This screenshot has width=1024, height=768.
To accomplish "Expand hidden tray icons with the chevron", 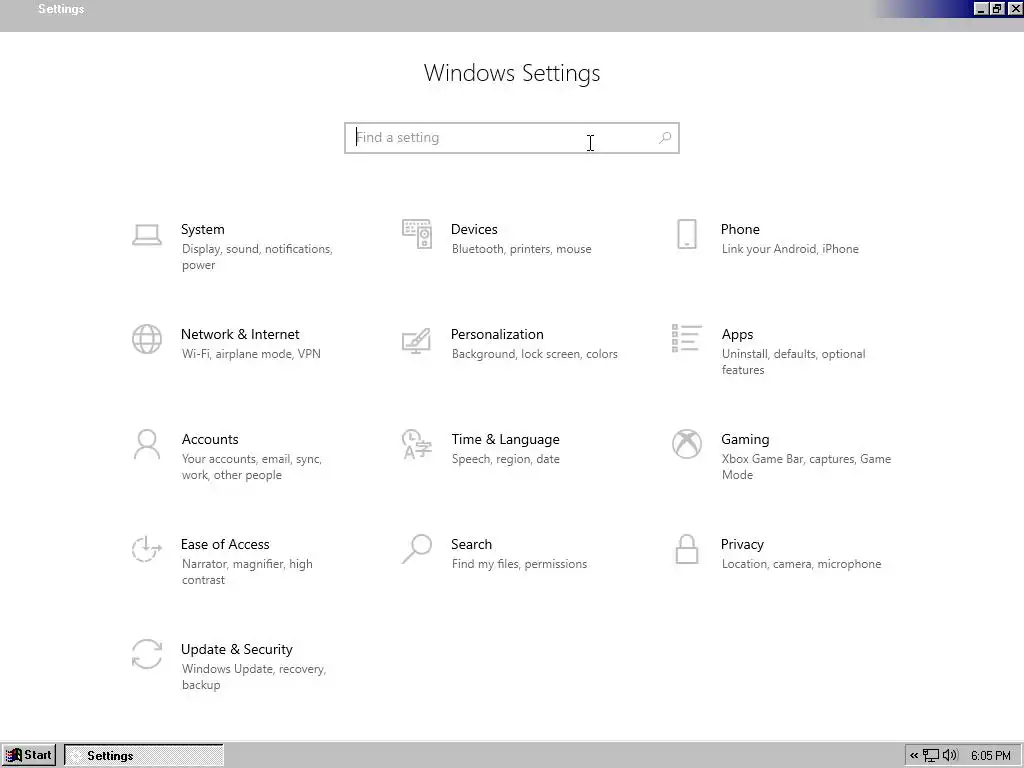I will [x=914, y=756].
